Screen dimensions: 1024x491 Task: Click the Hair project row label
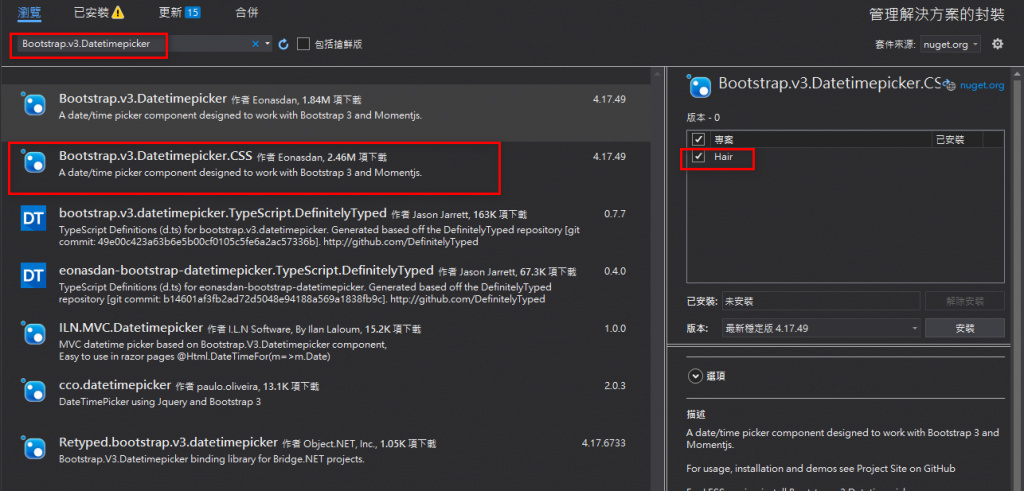[x=723, y=157]
